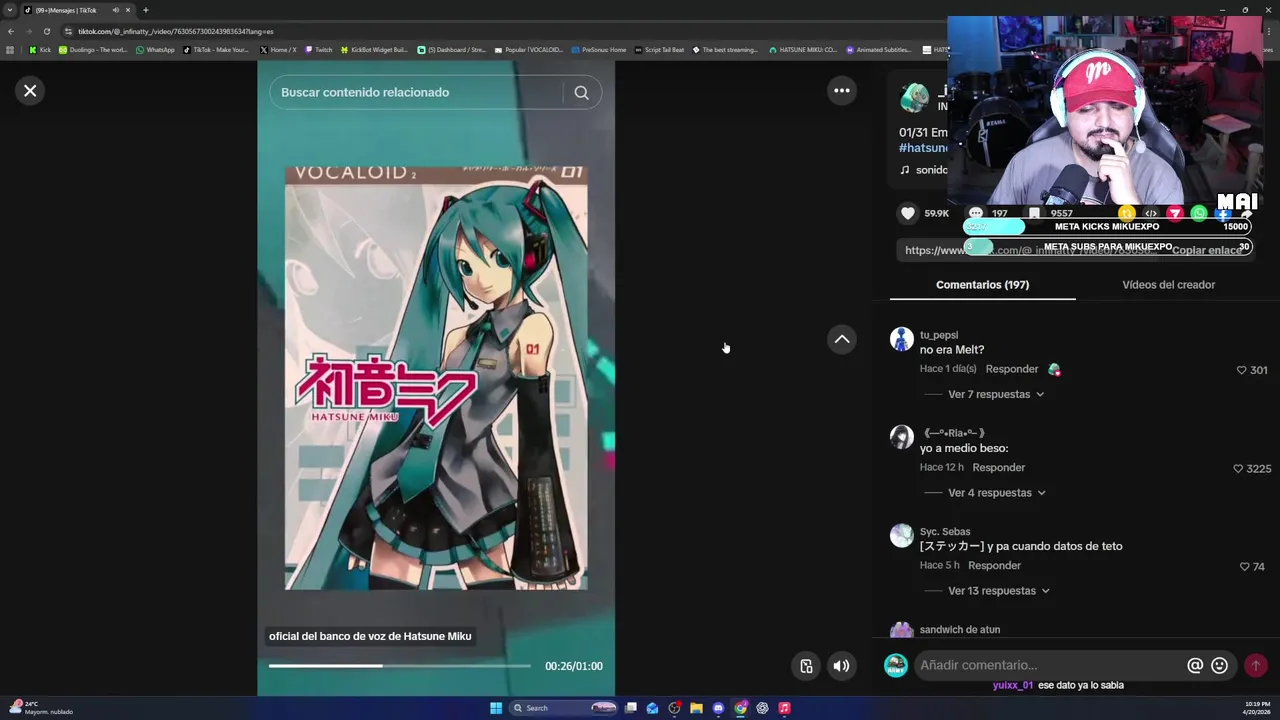Open the taskbar clock showing 10:19 PM

pos(1257,708)
